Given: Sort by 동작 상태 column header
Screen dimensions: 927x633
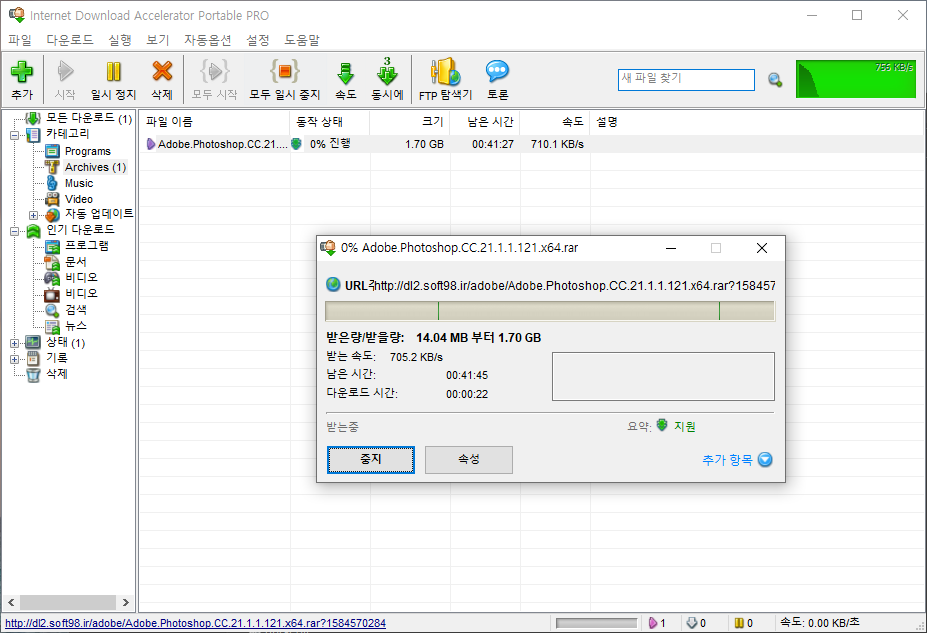Looking at the screenshot, I should 330,122.
